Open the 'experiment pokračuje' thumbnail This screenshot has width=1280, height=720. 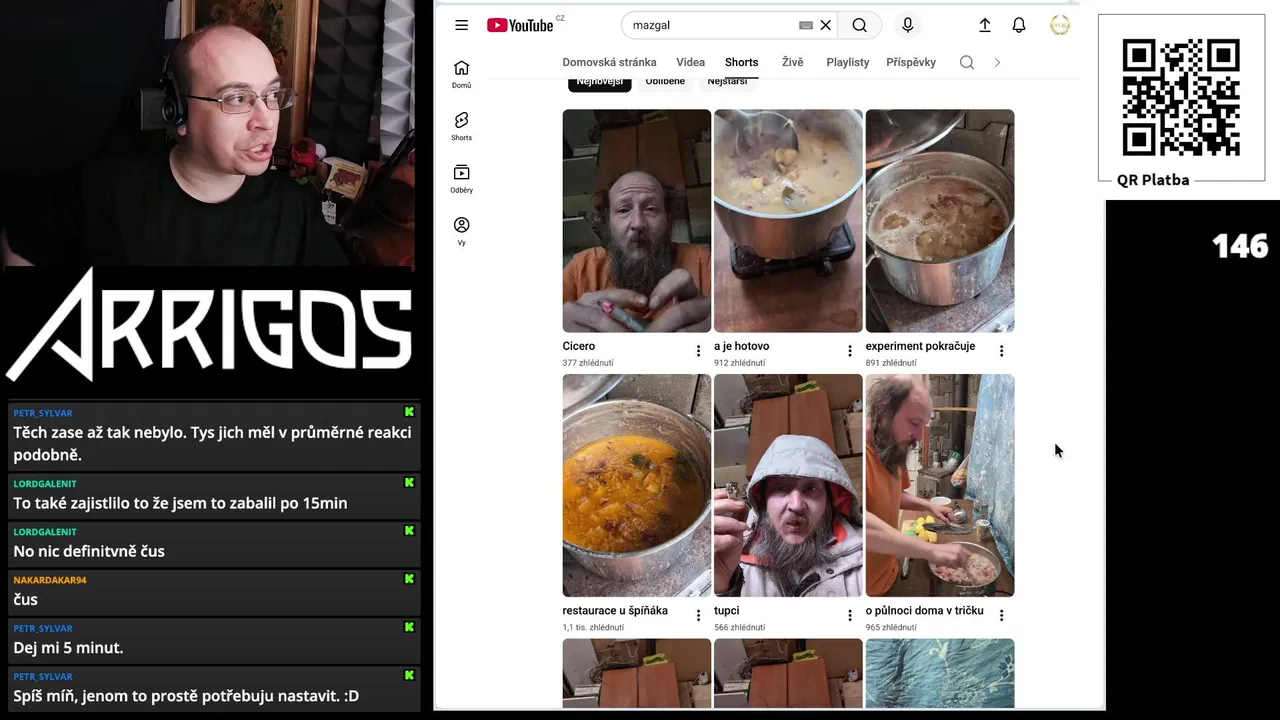940,221
